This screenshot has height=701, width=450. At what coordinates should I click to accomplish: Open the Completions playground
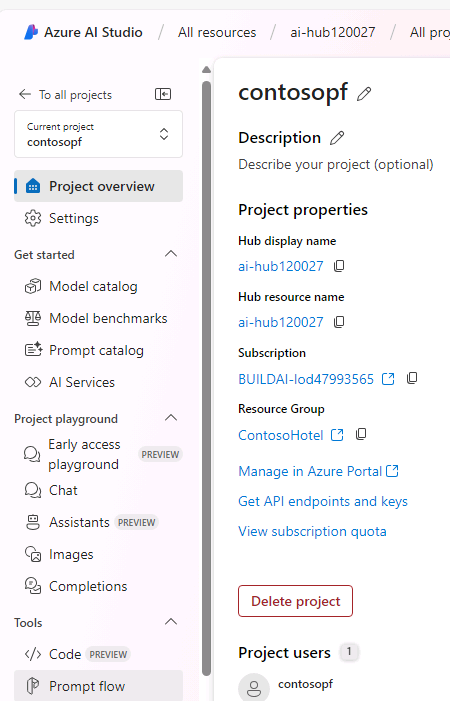(x=98, y=586)
